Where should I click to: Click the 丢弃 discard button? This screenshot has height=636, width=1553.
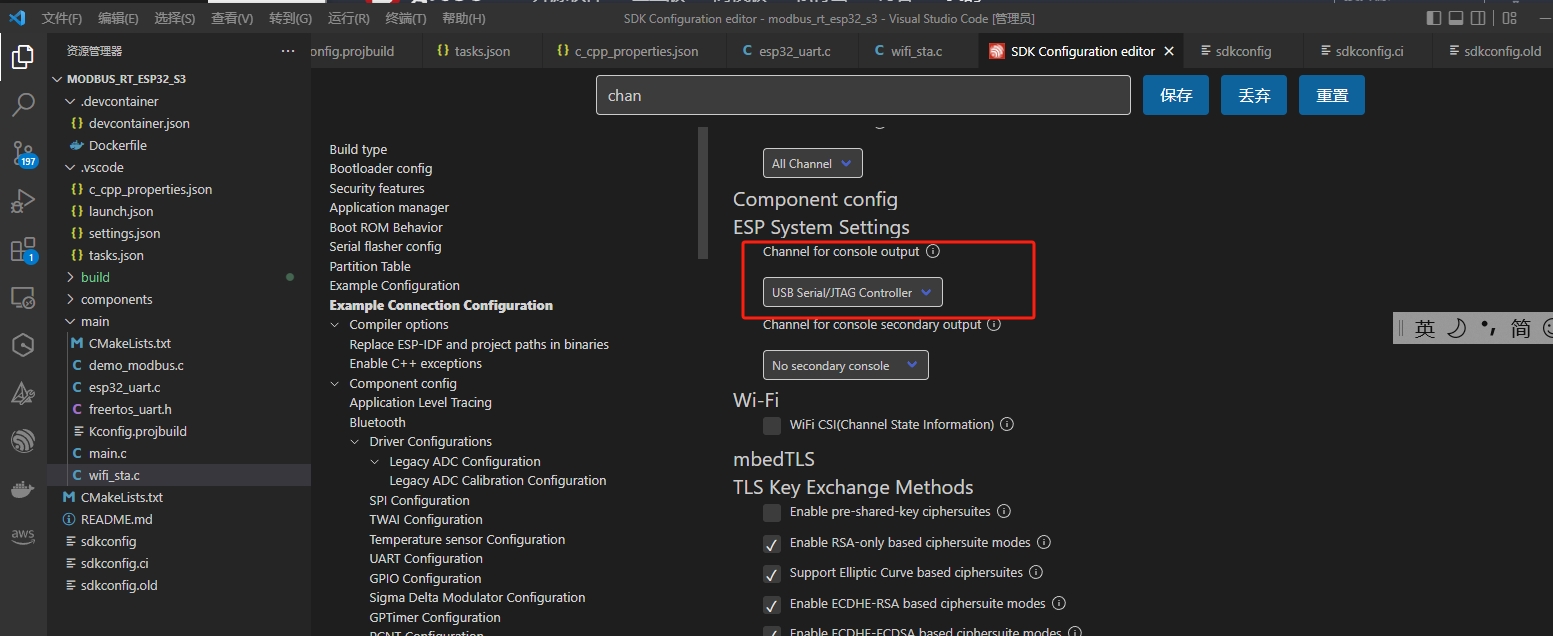point(1254,95)
